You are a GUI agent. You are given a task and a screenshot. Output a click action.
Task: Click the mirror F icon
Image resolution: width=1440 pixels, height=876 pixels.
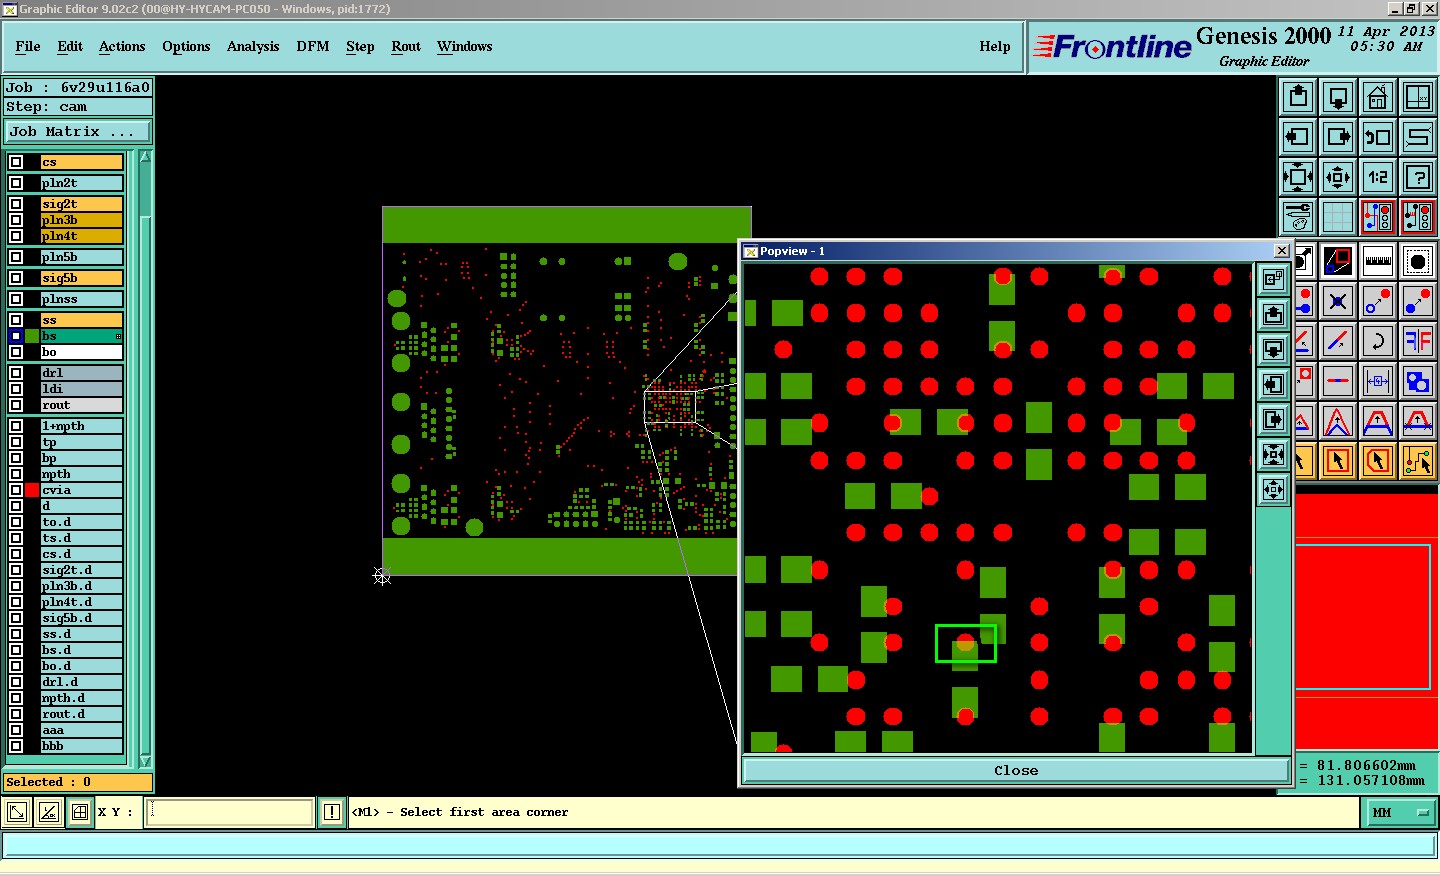point(1418,341)
